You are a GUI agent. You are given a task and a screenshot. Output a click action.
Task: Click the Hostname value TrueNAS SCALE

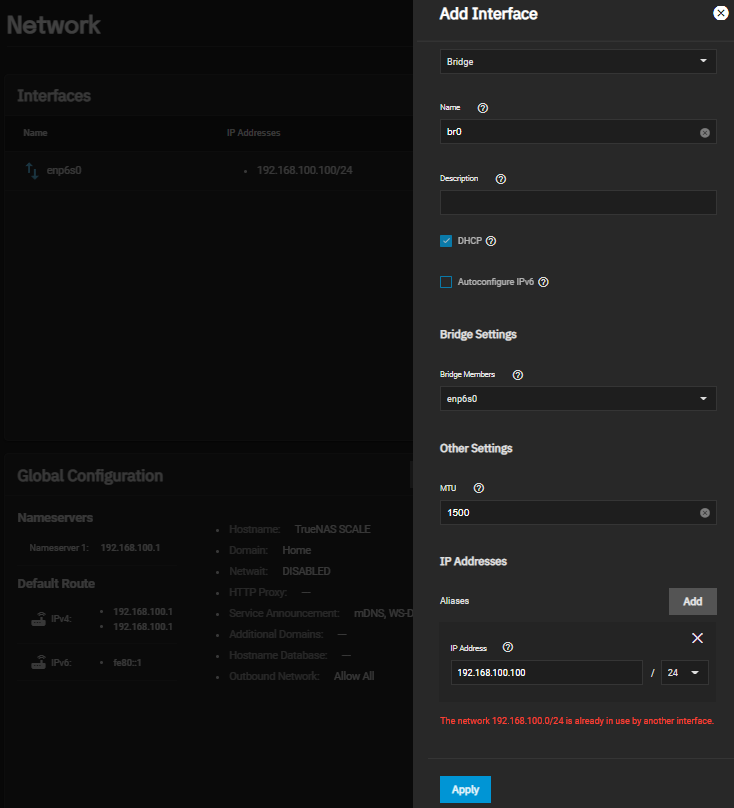coord(332,529)
